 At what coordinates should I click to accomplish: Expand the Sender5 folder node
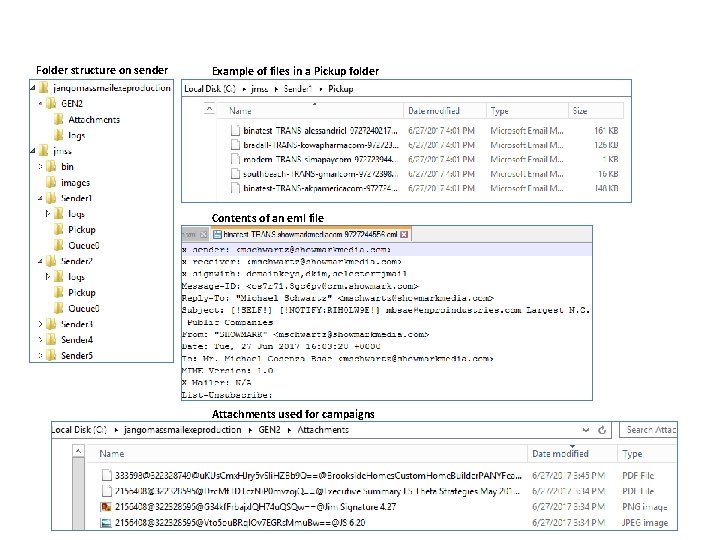tap(40, 355)
